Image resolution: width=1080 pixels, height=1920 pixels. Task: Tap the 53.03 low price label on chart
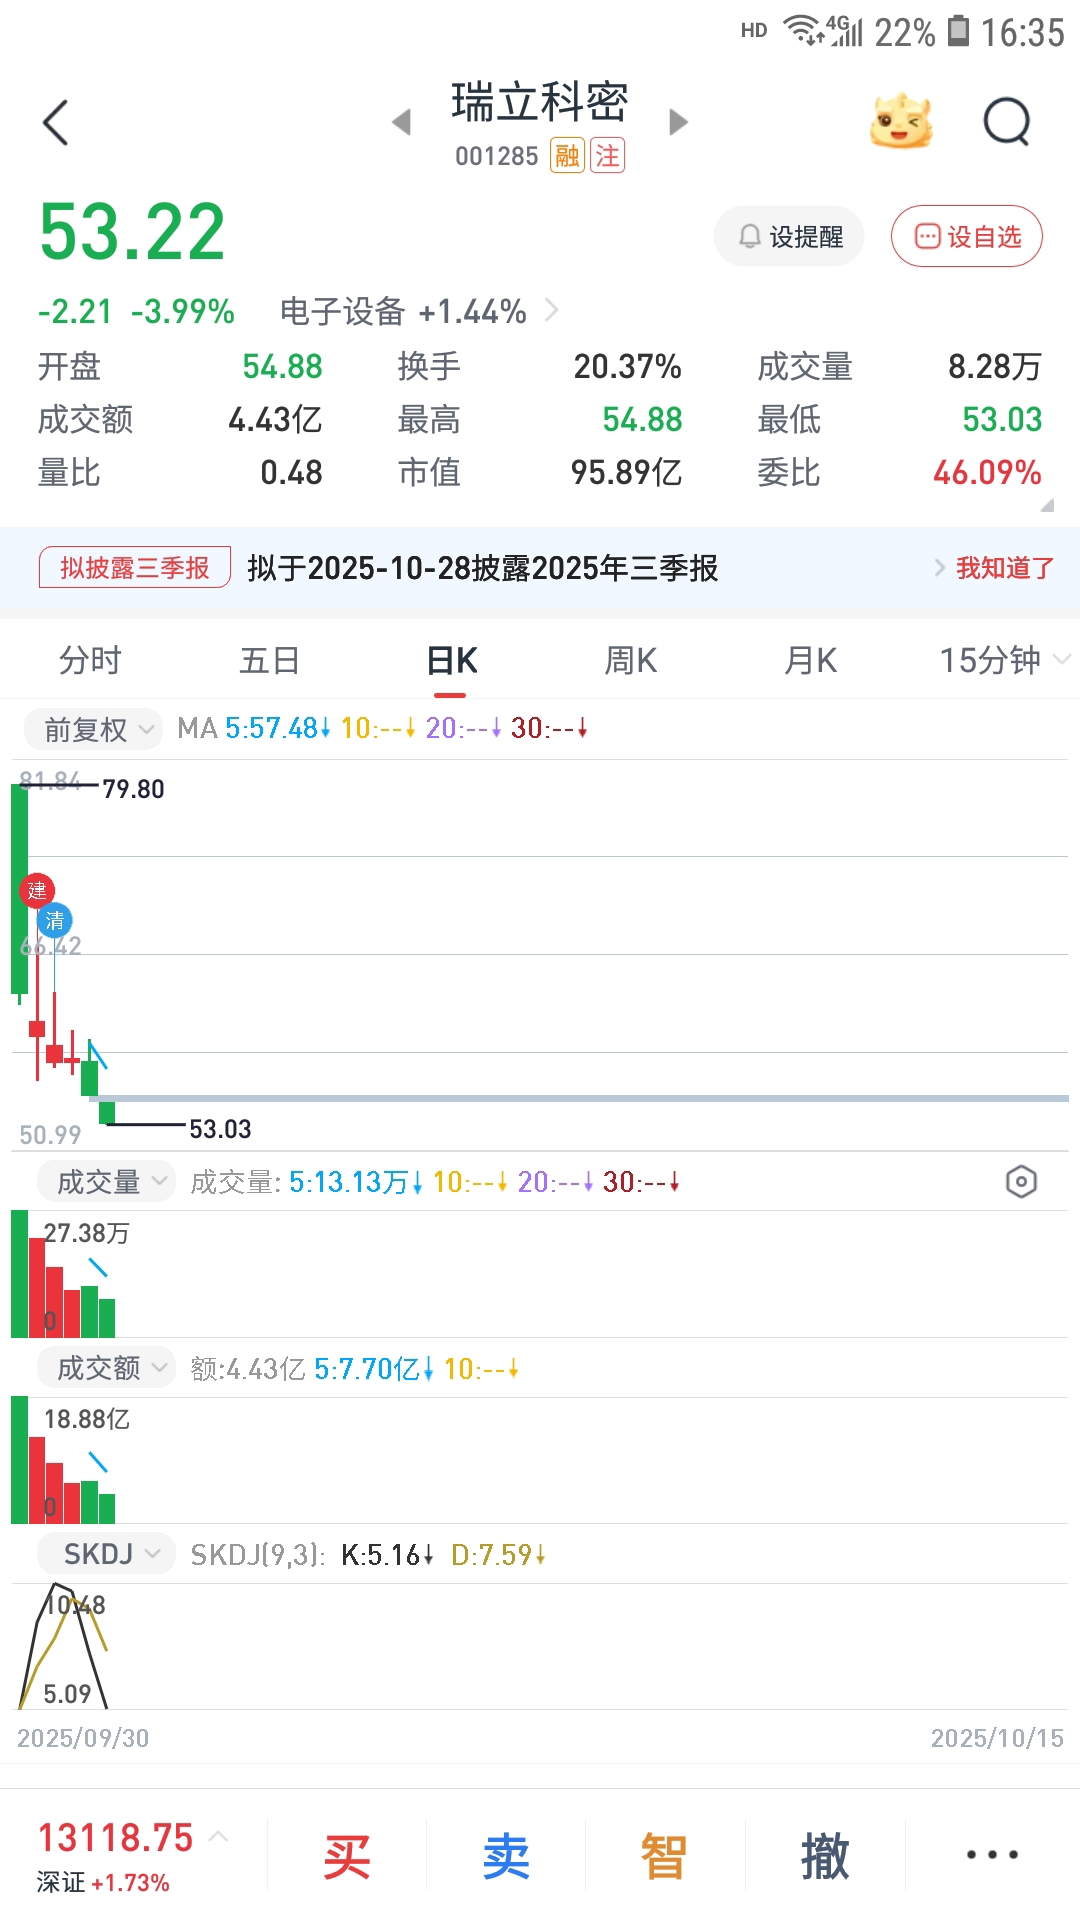click(220, 1129)
